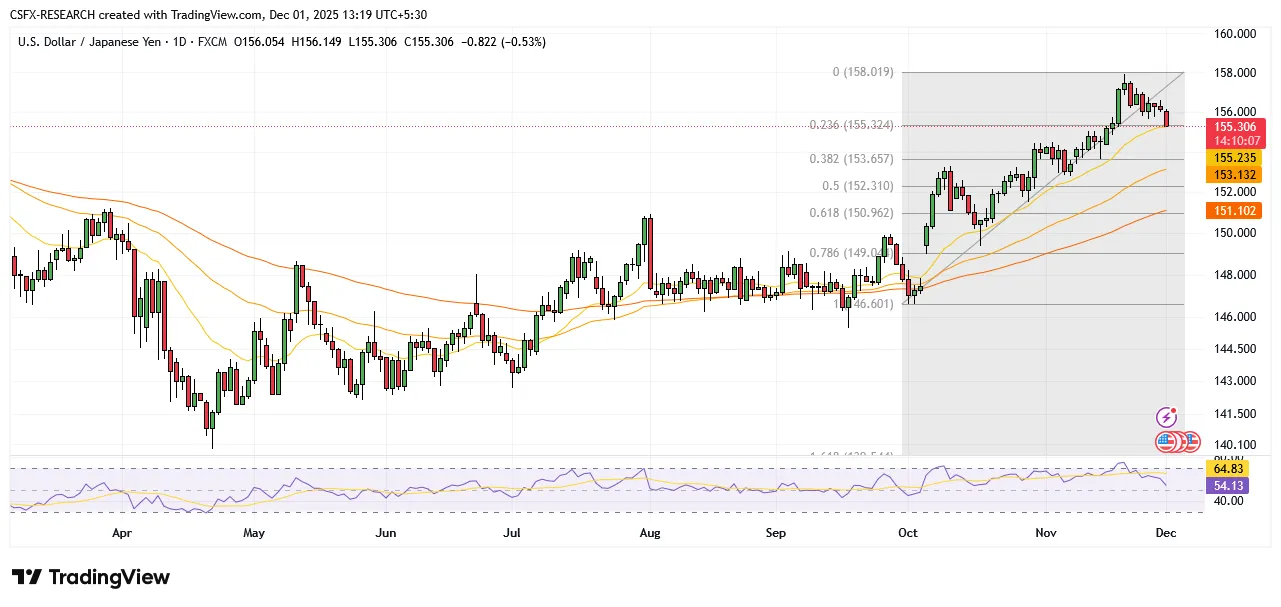Select the 0.382 (153.657) Fibonacci level label
This screenshot has width=1281, height=607.
[853, 159]
